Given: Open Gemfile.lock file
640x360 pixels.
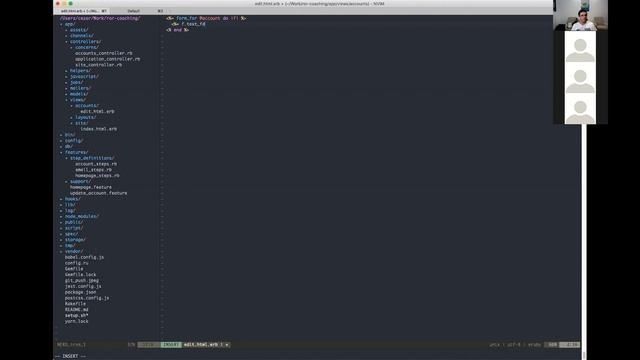Looking at the screenshot, I should (x=80, y=275).
